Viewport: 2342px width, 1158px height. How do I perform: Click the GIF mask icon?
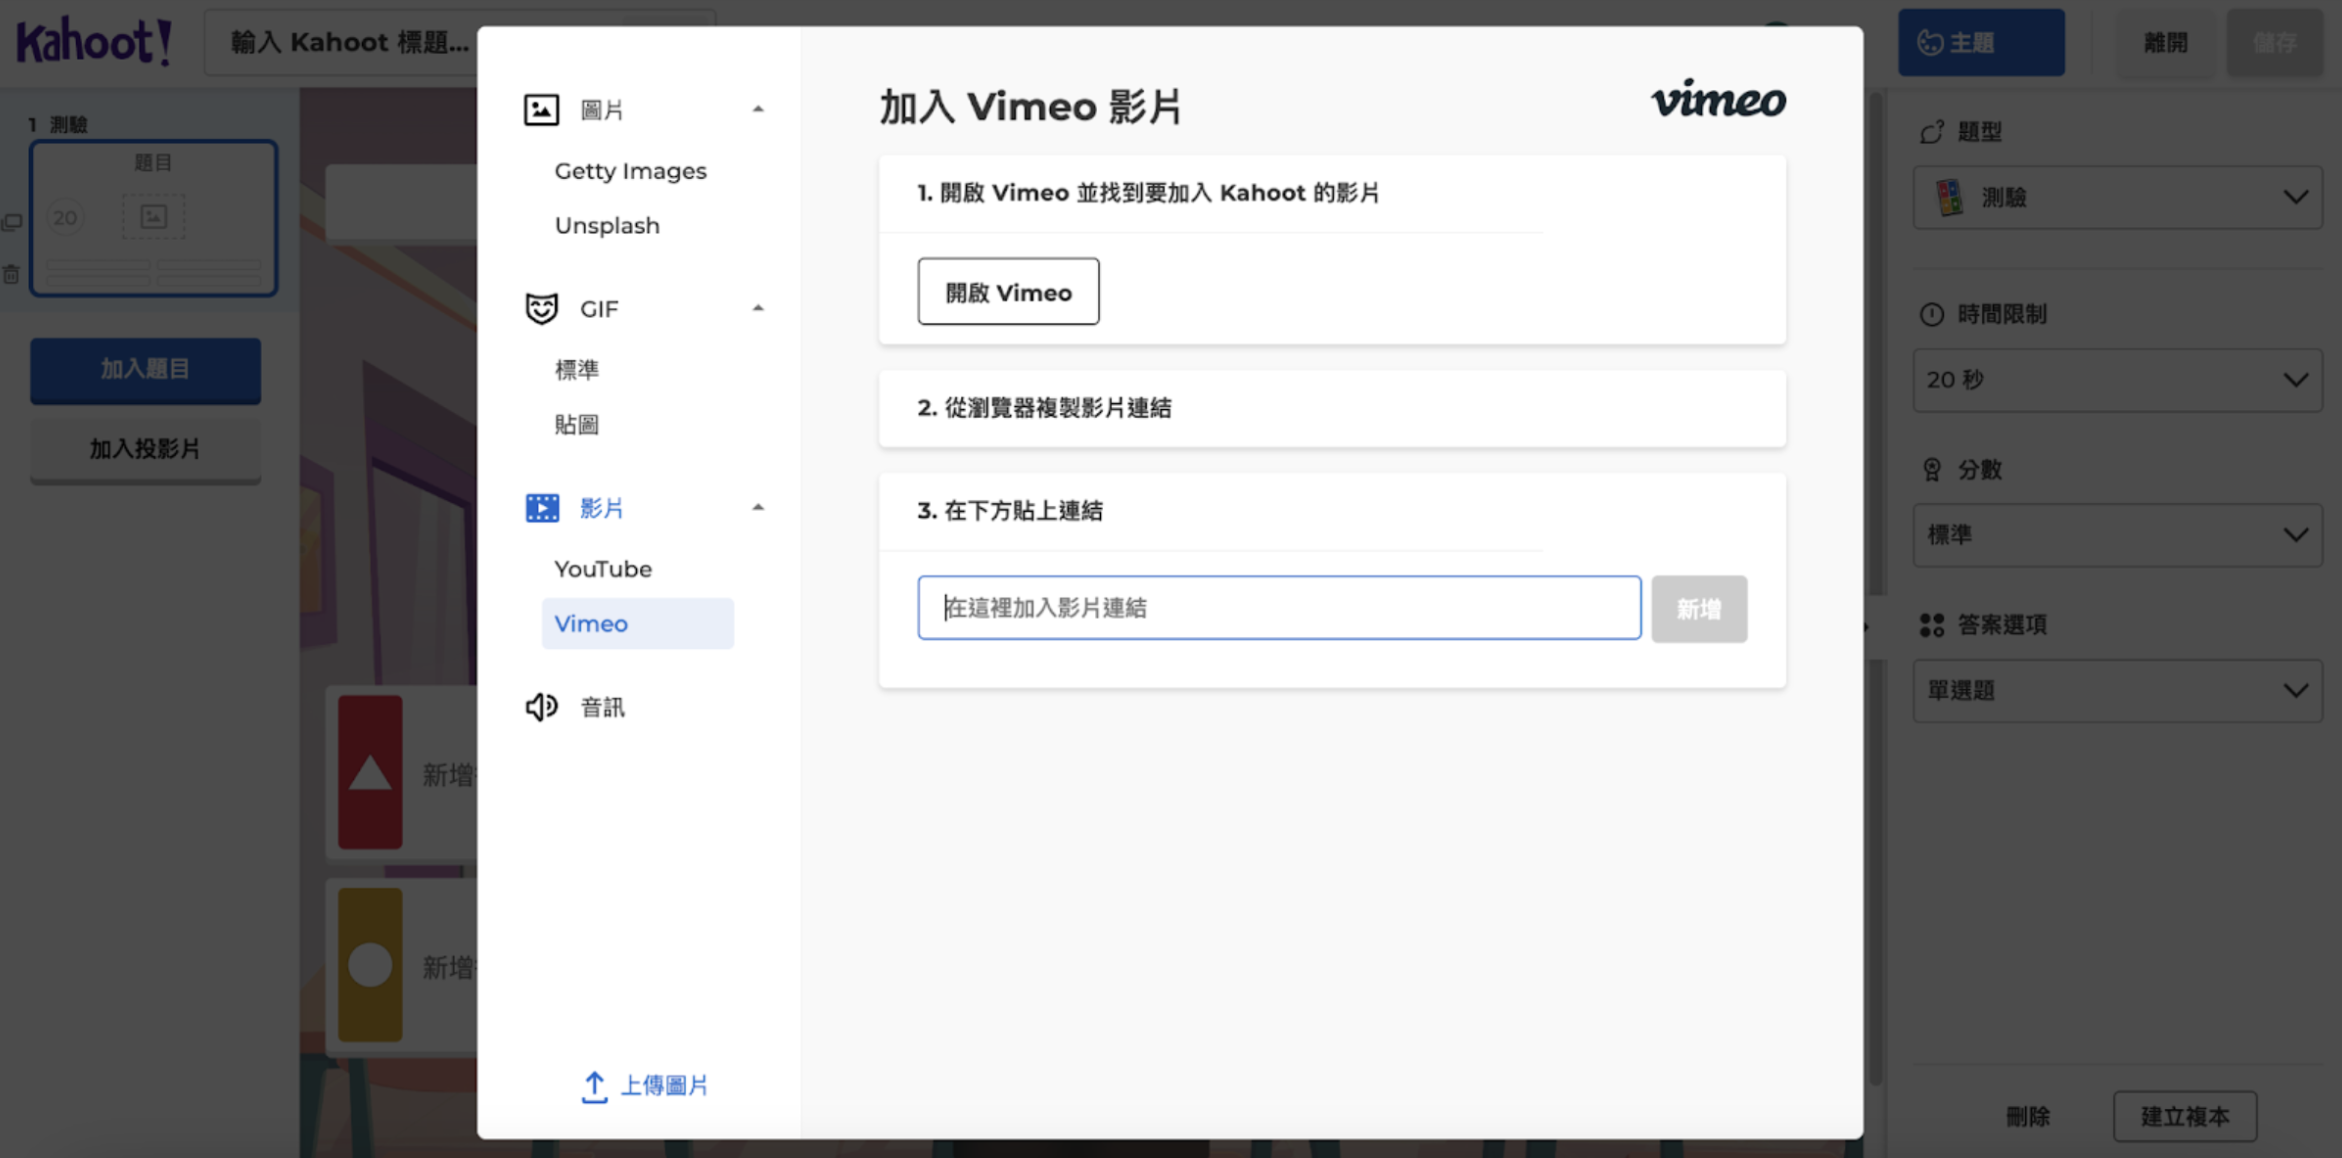[x=541, y=309]
